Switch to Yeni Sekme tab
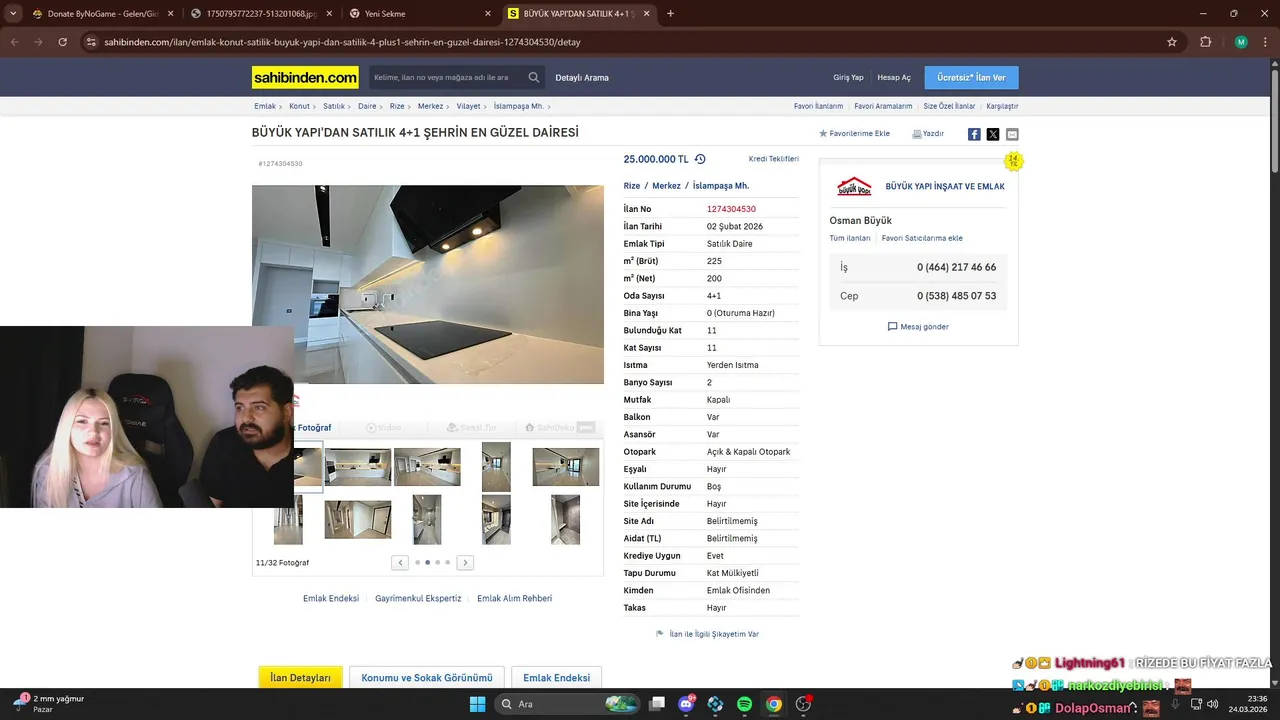 click(420, 14)
